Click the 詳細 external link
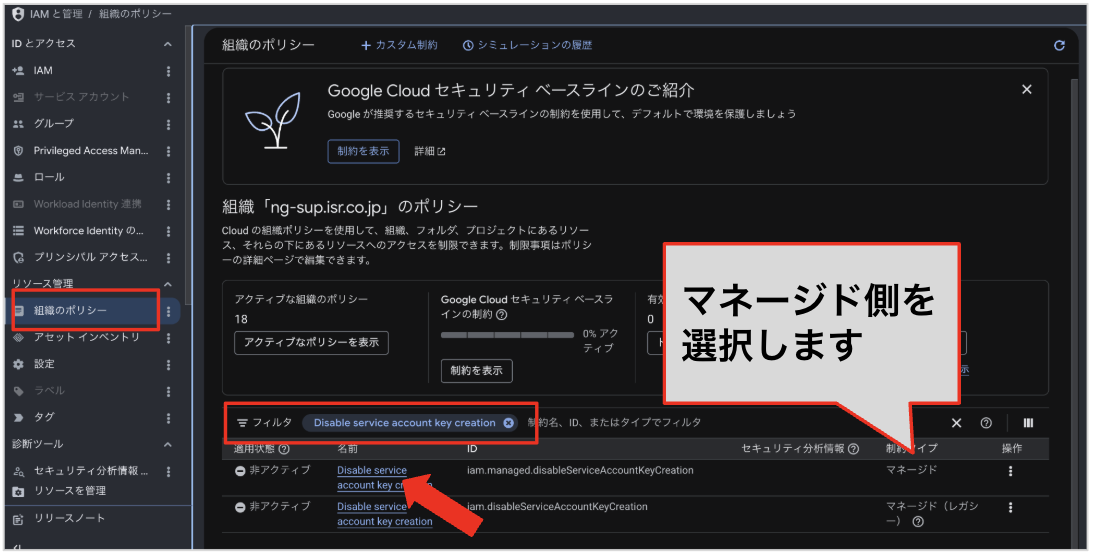Image resolution: width=1096 pixels, height=556 pixels. coord(430,152)
